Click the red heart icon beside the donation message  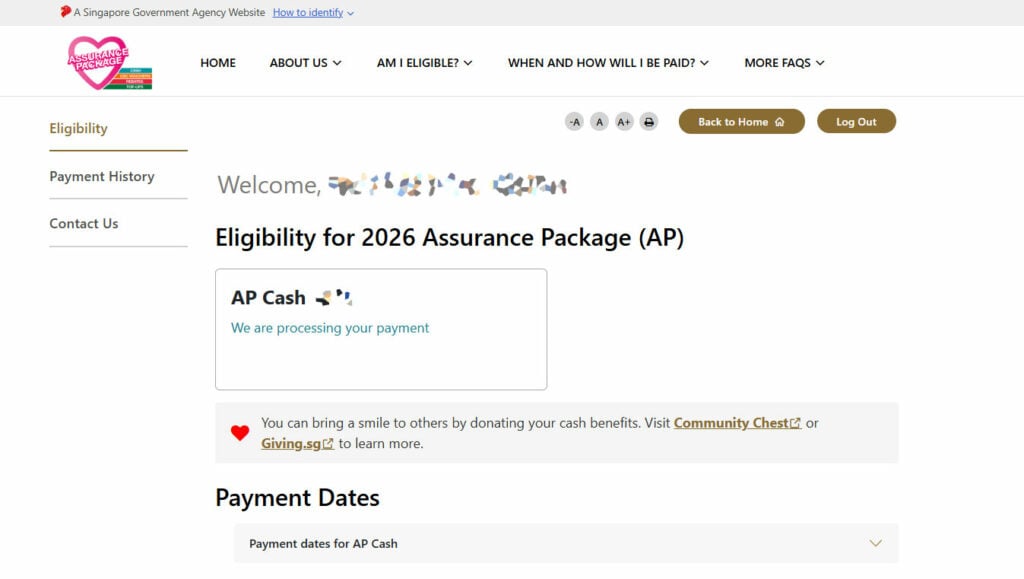[239, 433]
